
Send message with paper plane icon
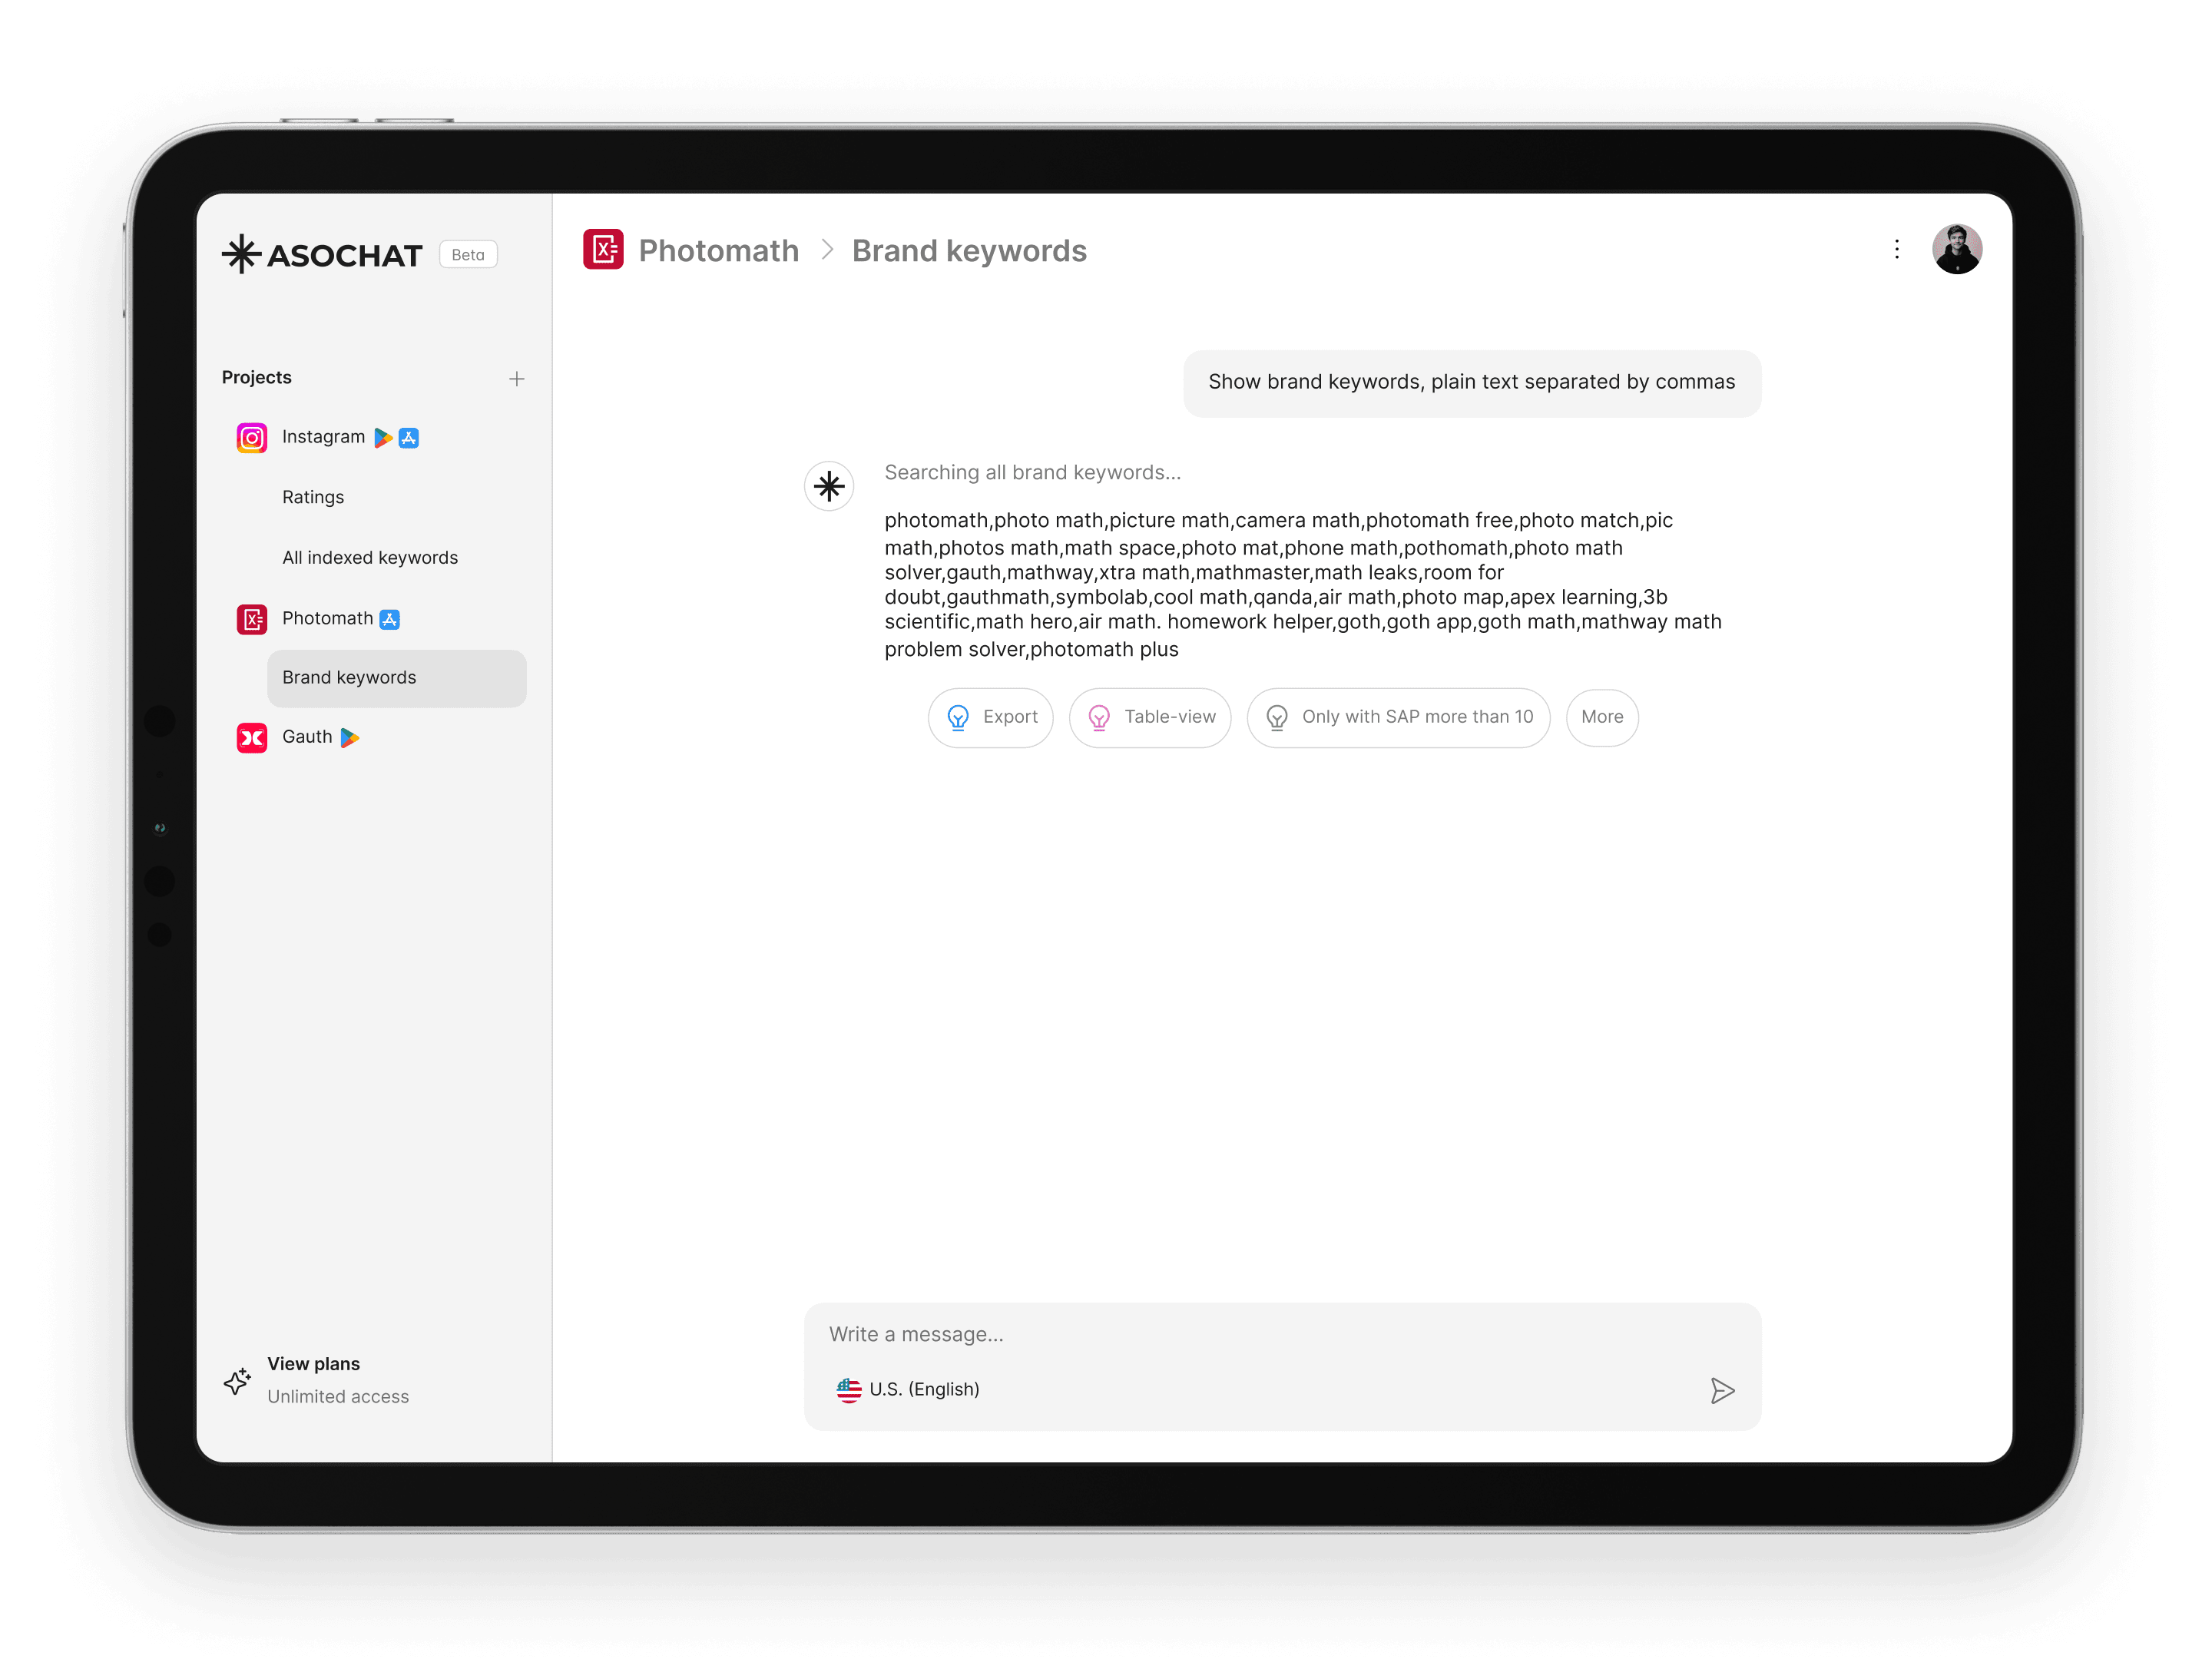click(1721, 1390)
